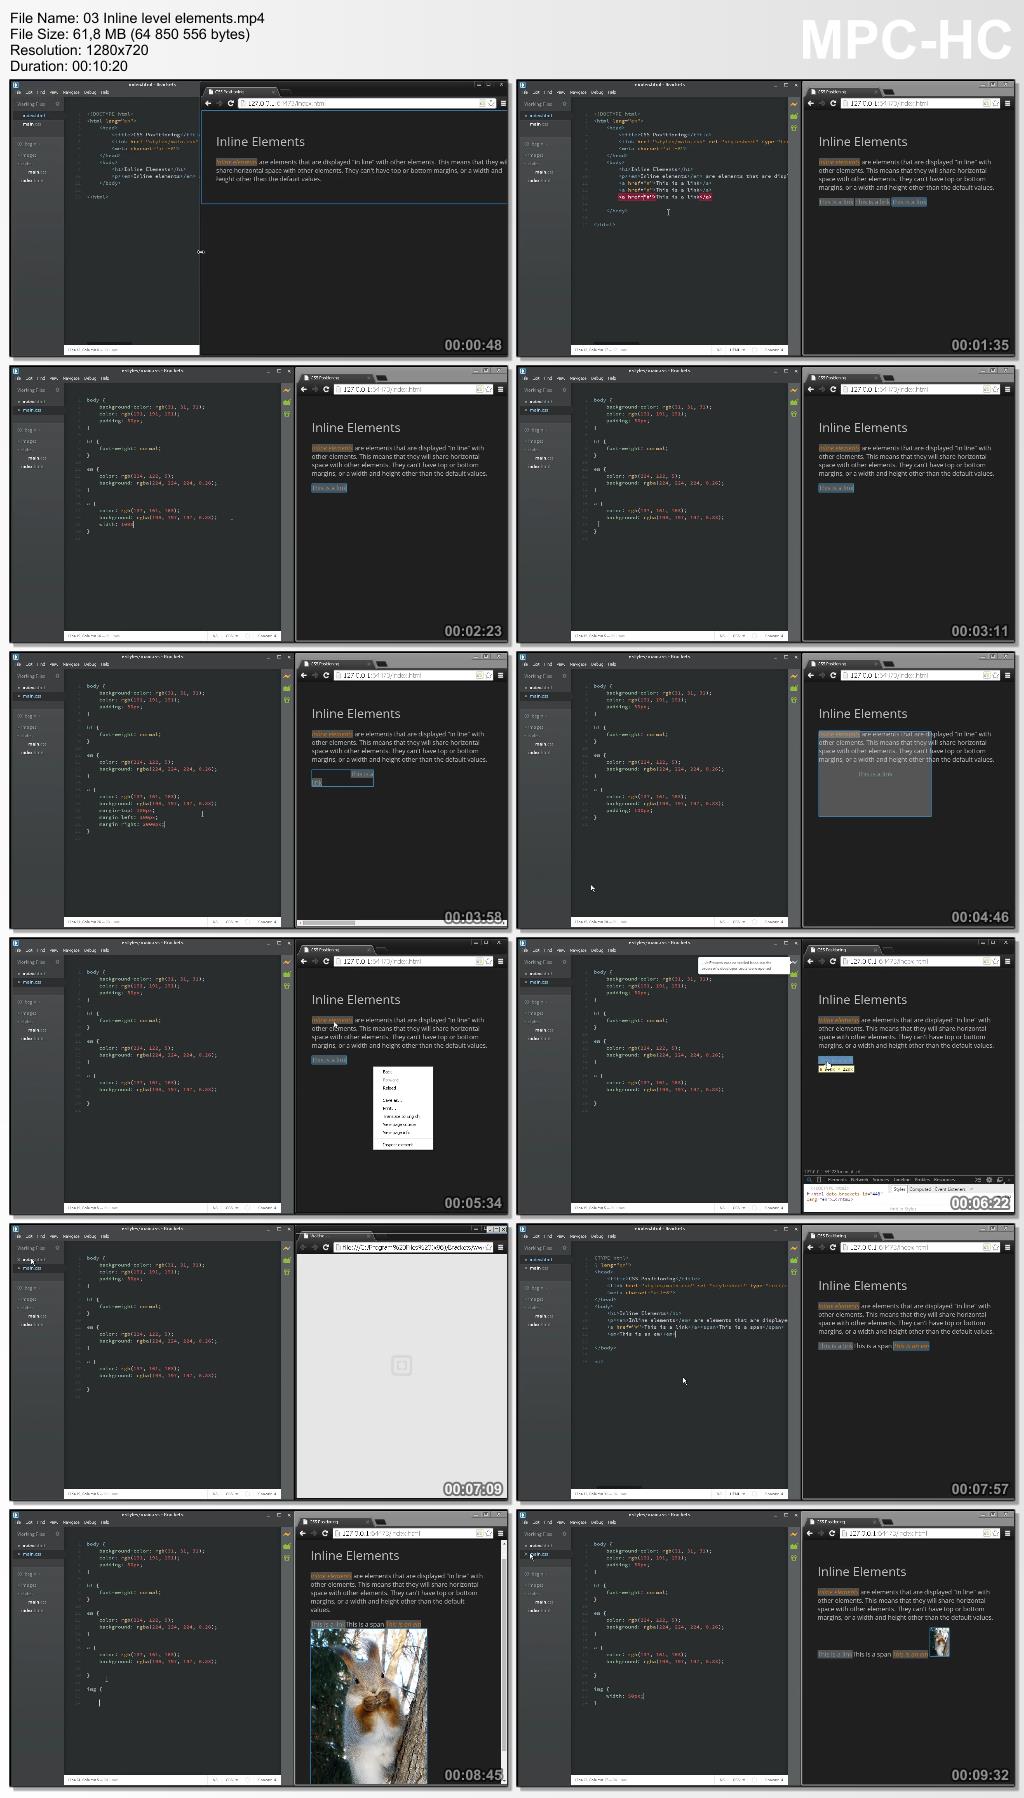Click the loading placeholder icon in 00:07:09 frame

pos(401,1366)
